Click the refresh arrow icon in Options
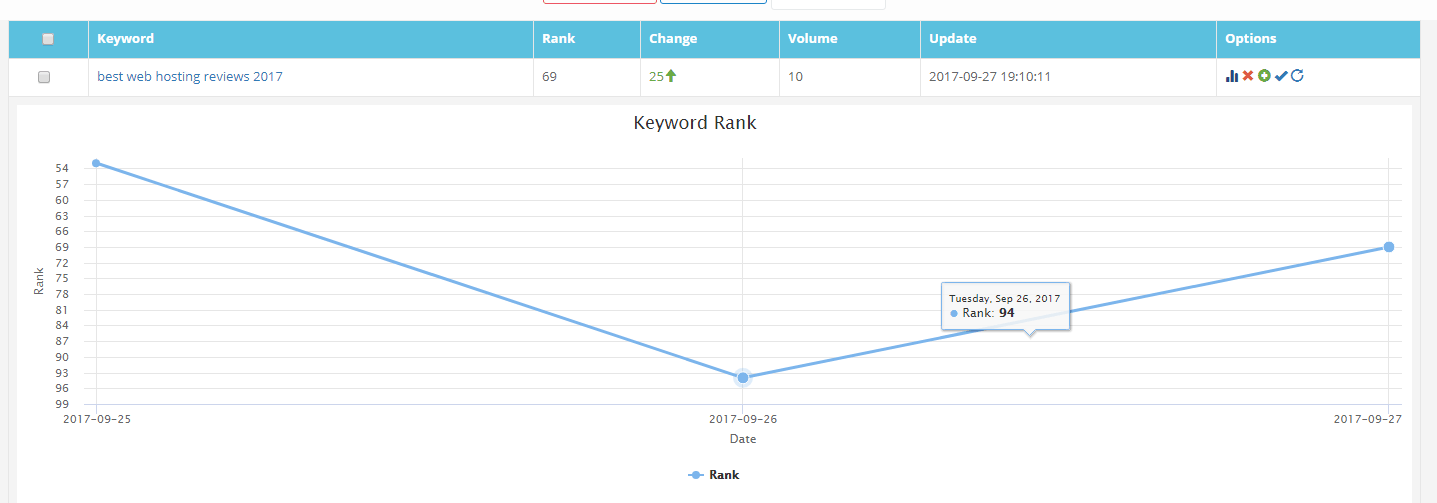The width and height of the screenshot is (1437, 503). pos(1297,76)
